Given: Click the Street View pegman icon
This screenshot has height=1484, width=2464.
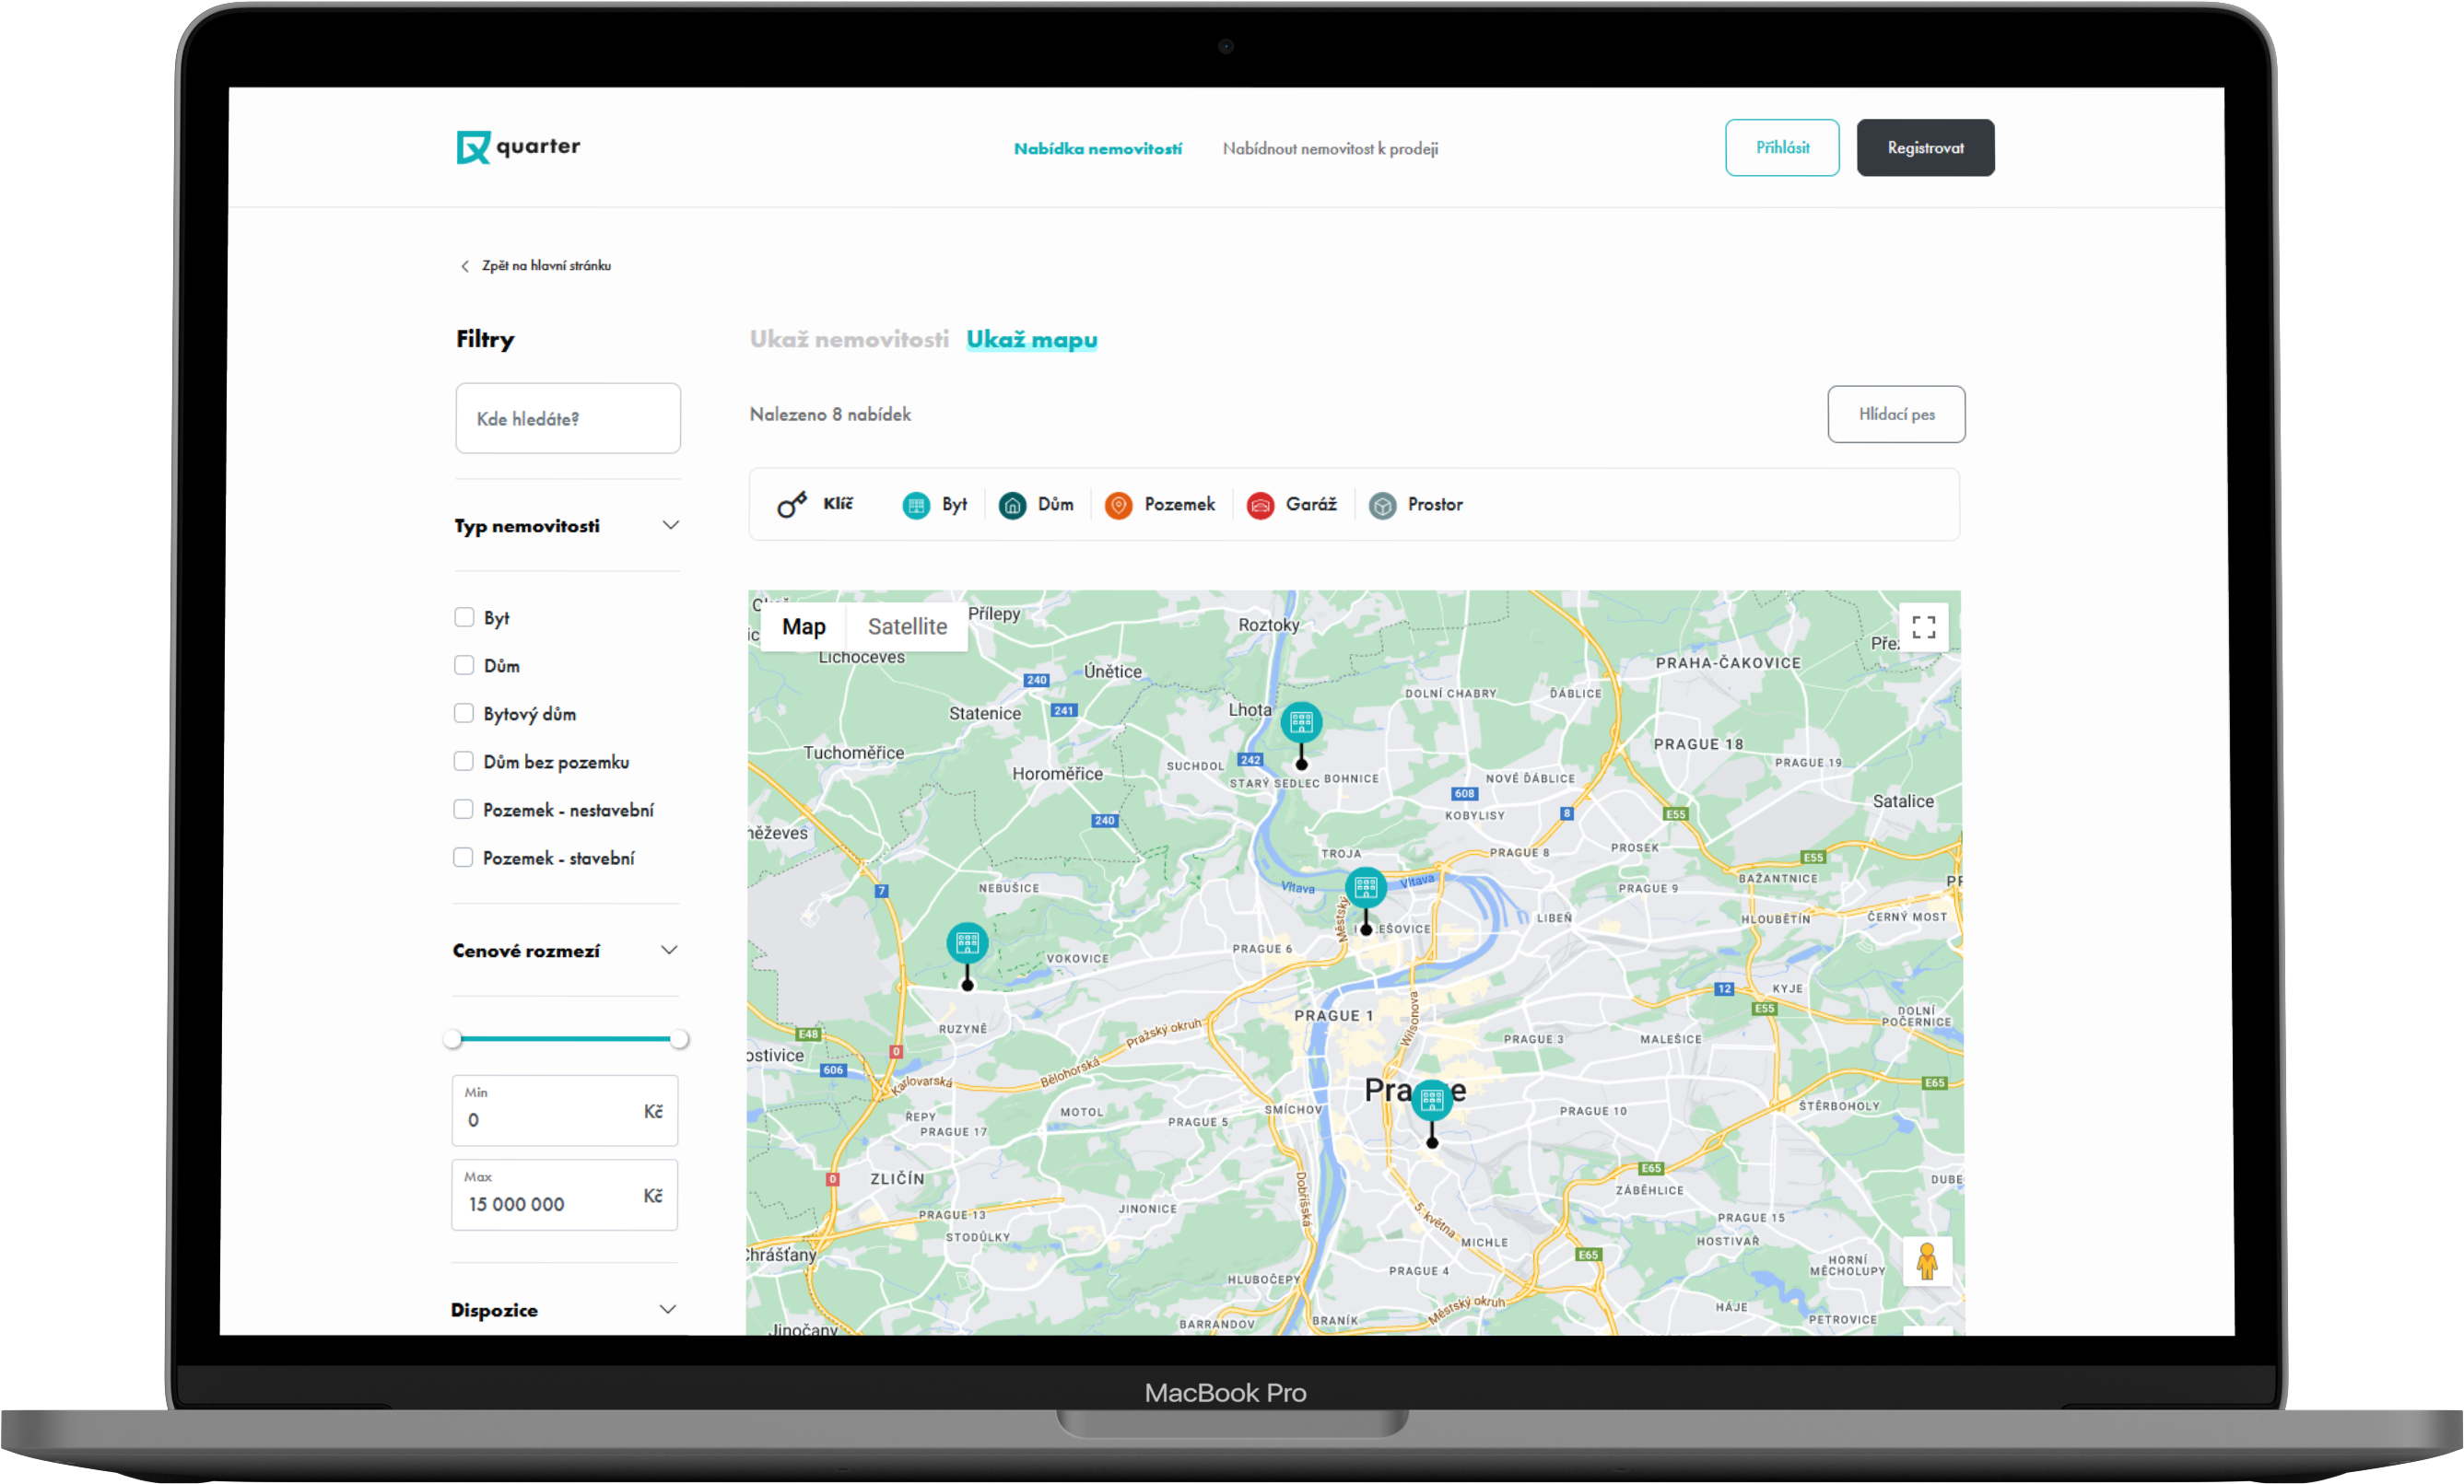Looking at the screenshot, I should pos(1926,1260).
